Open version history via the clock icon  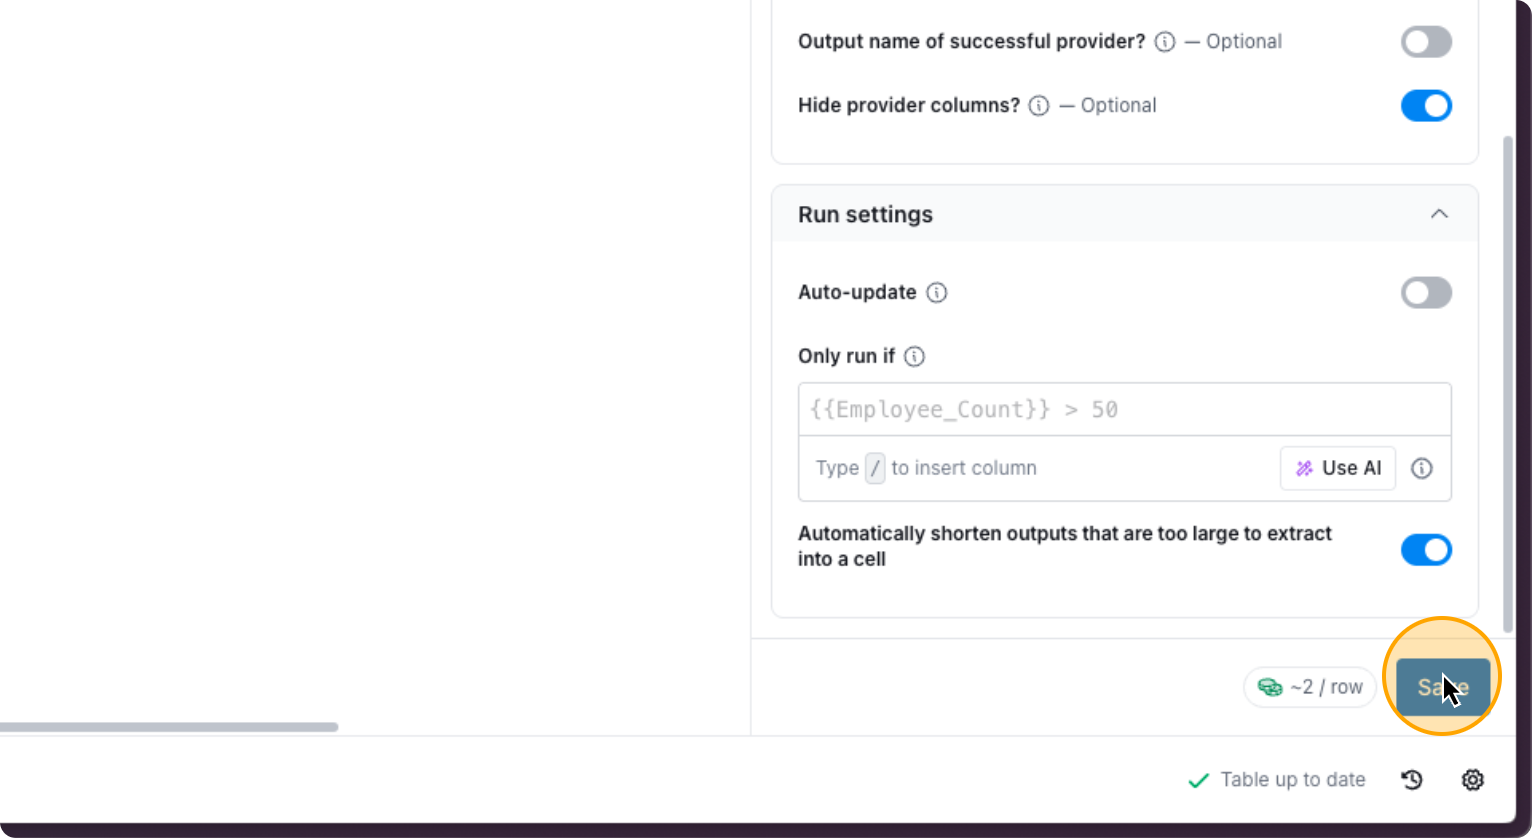click(x=1412, y=779)
